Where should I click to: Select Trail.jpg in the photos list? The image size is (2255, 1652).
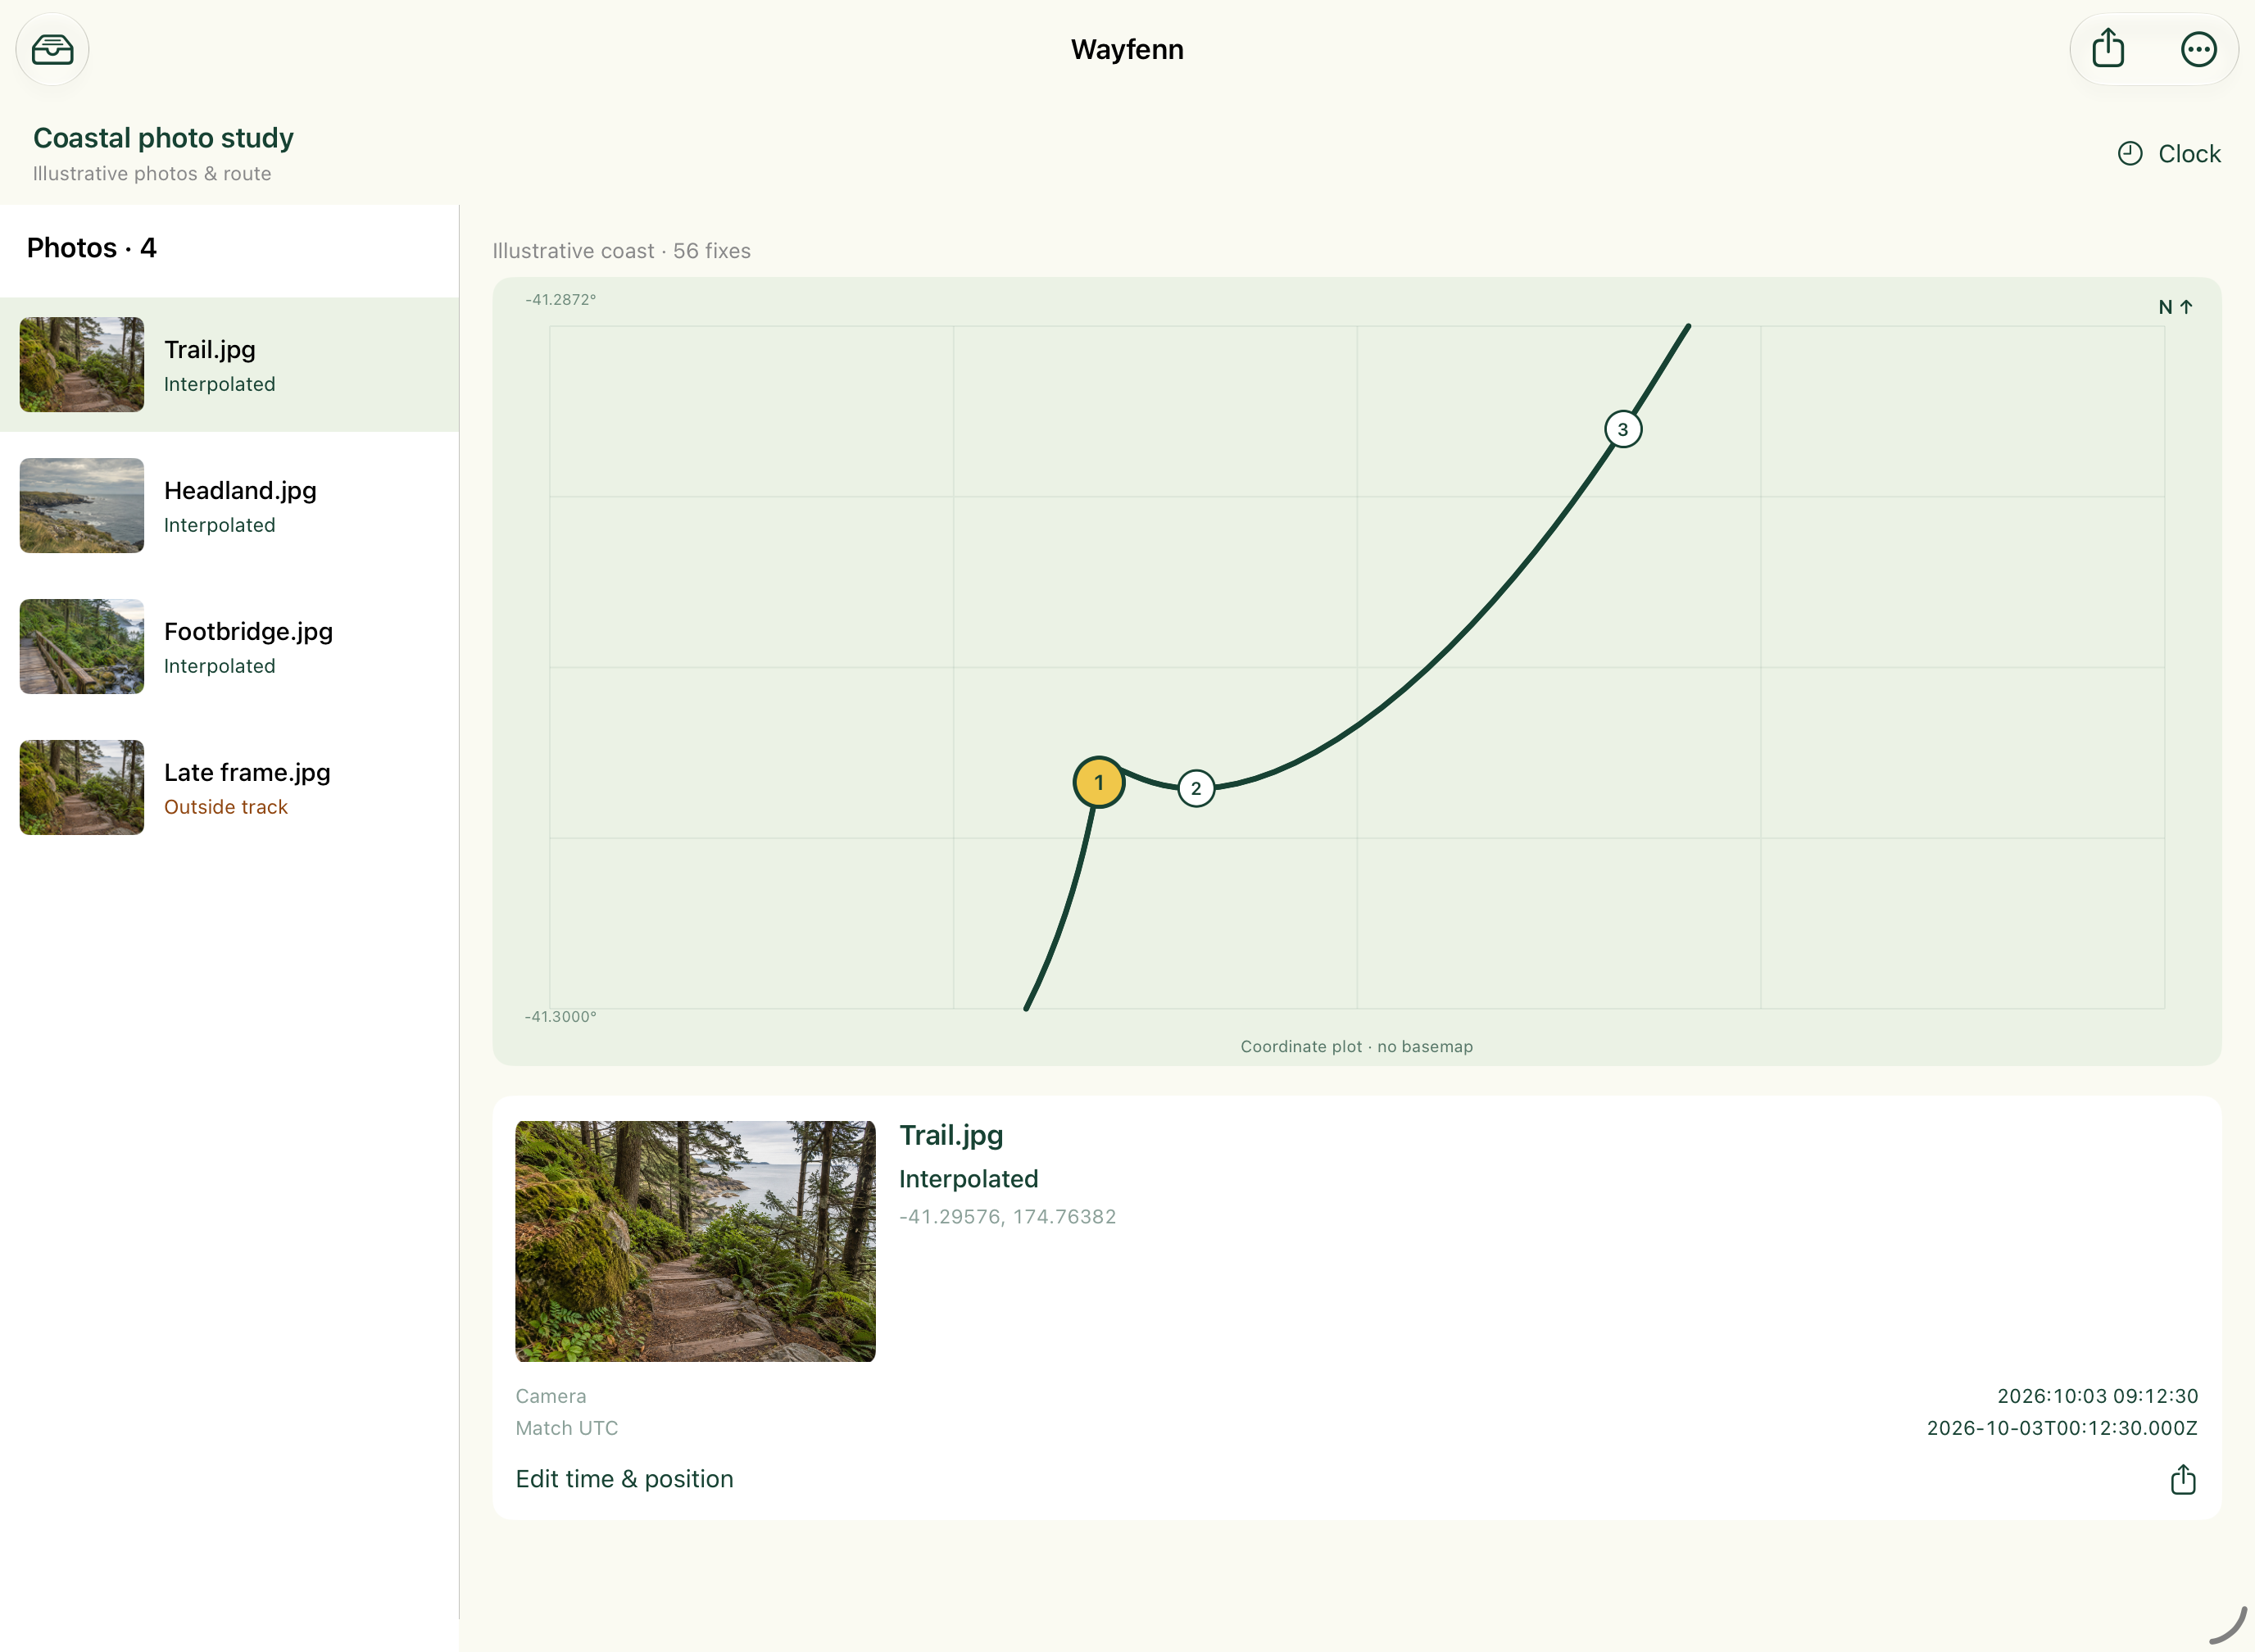pos(229,365)
